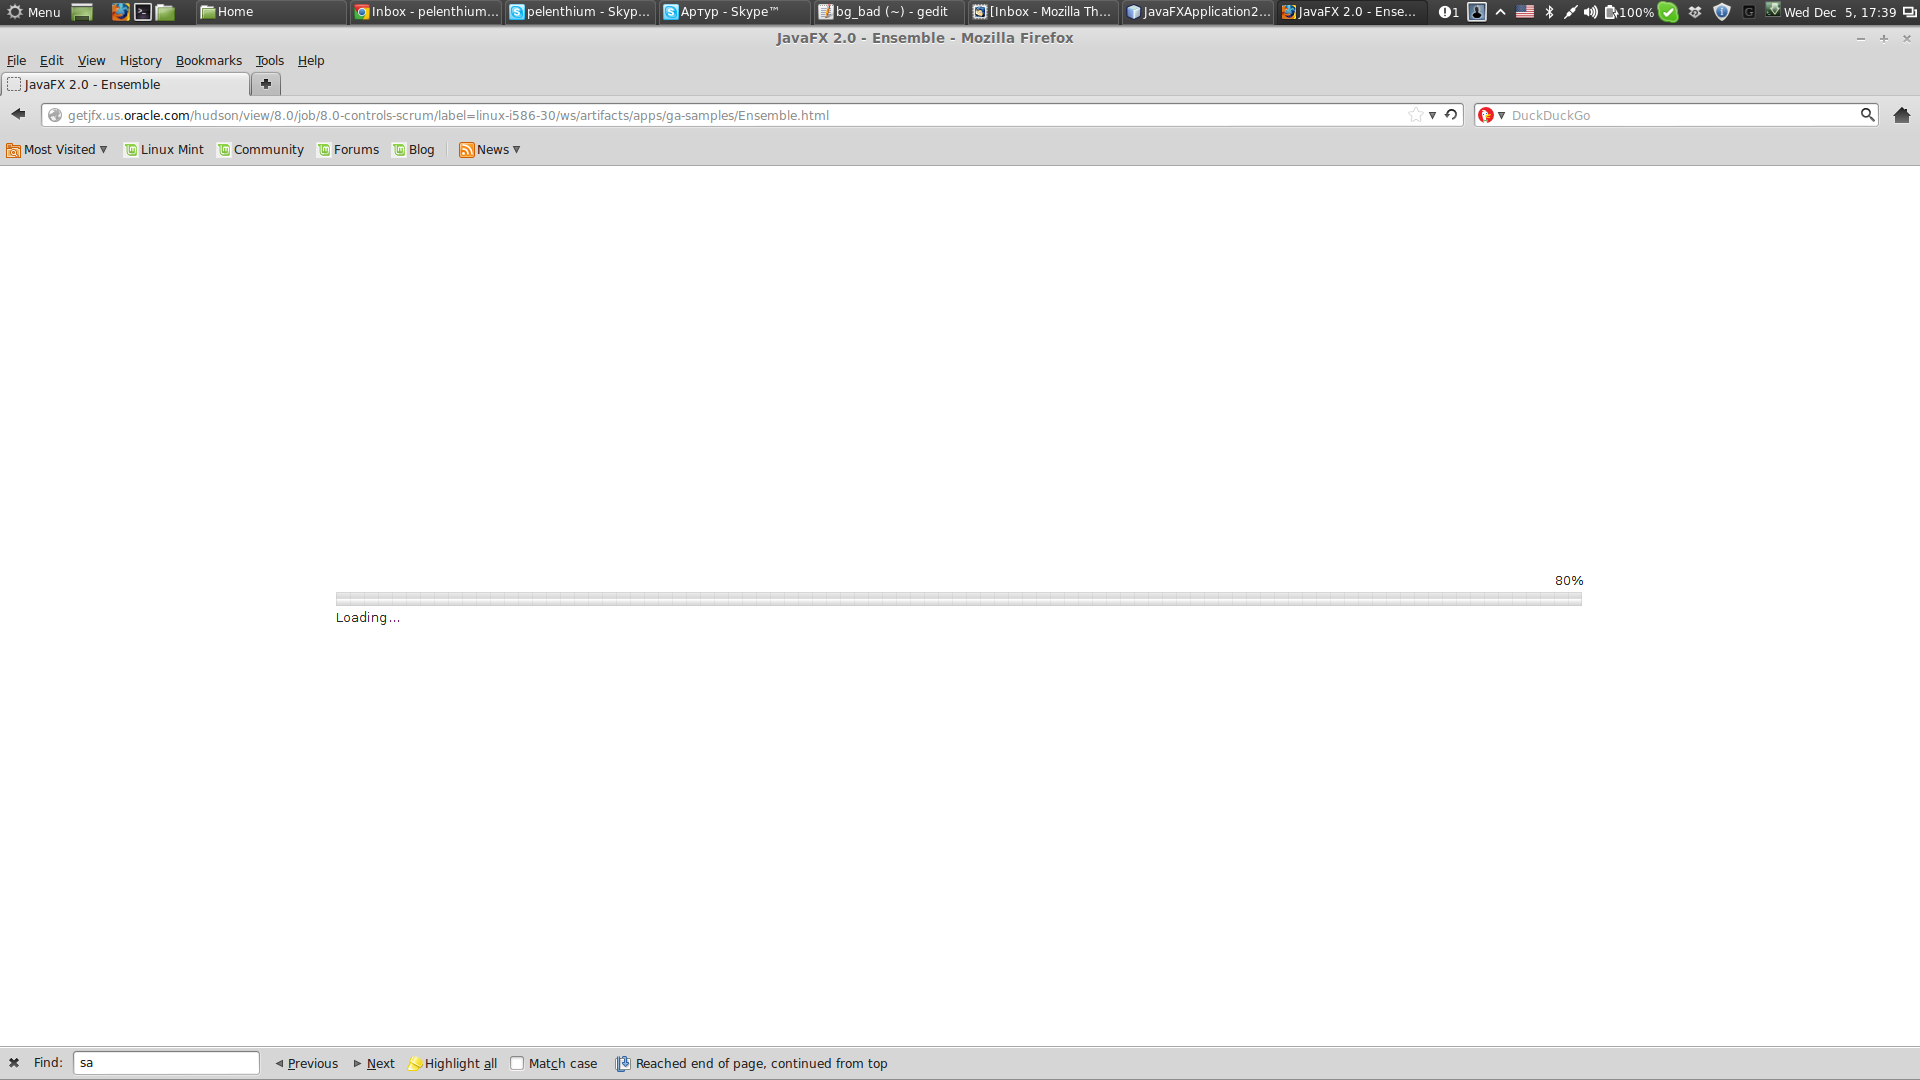
Task: Click the Next find button
Action: pyautogui.click(x=374, y=1063)
